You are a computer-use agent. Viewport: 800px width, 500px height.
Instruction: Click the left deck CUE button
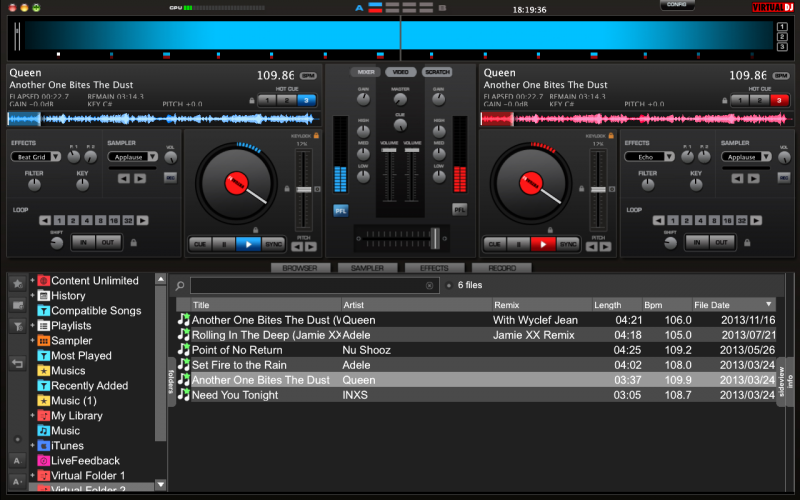(200, 244)
